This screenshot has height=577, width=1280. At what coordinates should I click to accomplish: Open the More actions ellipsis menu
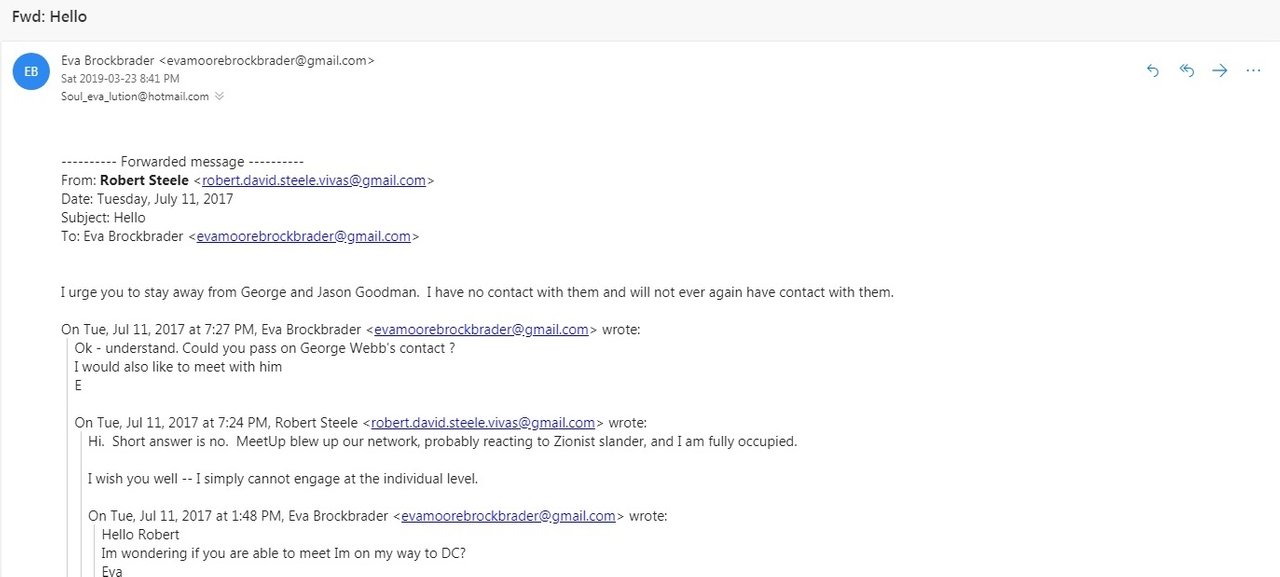pos(1253,71)
